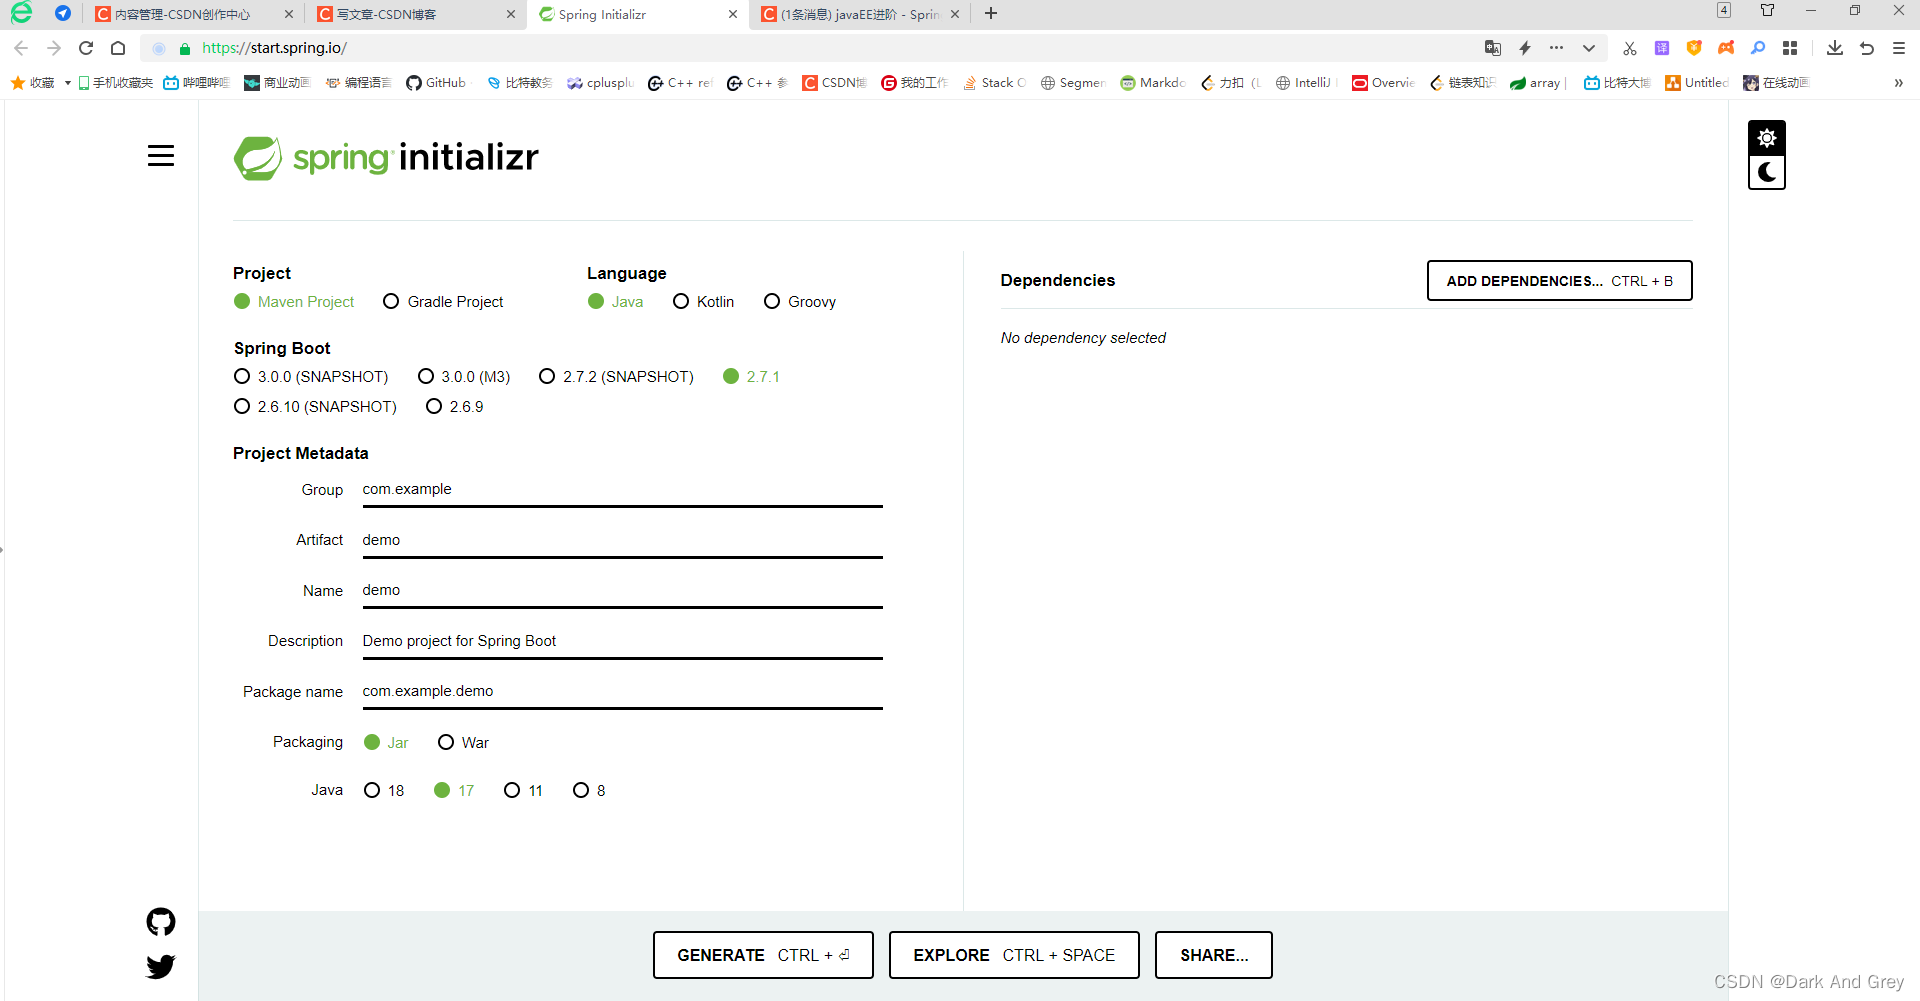The height and width of the screenshot is (1001, 1920).
Task: Expand the favorites dropdown arrow
Action: 67,83
